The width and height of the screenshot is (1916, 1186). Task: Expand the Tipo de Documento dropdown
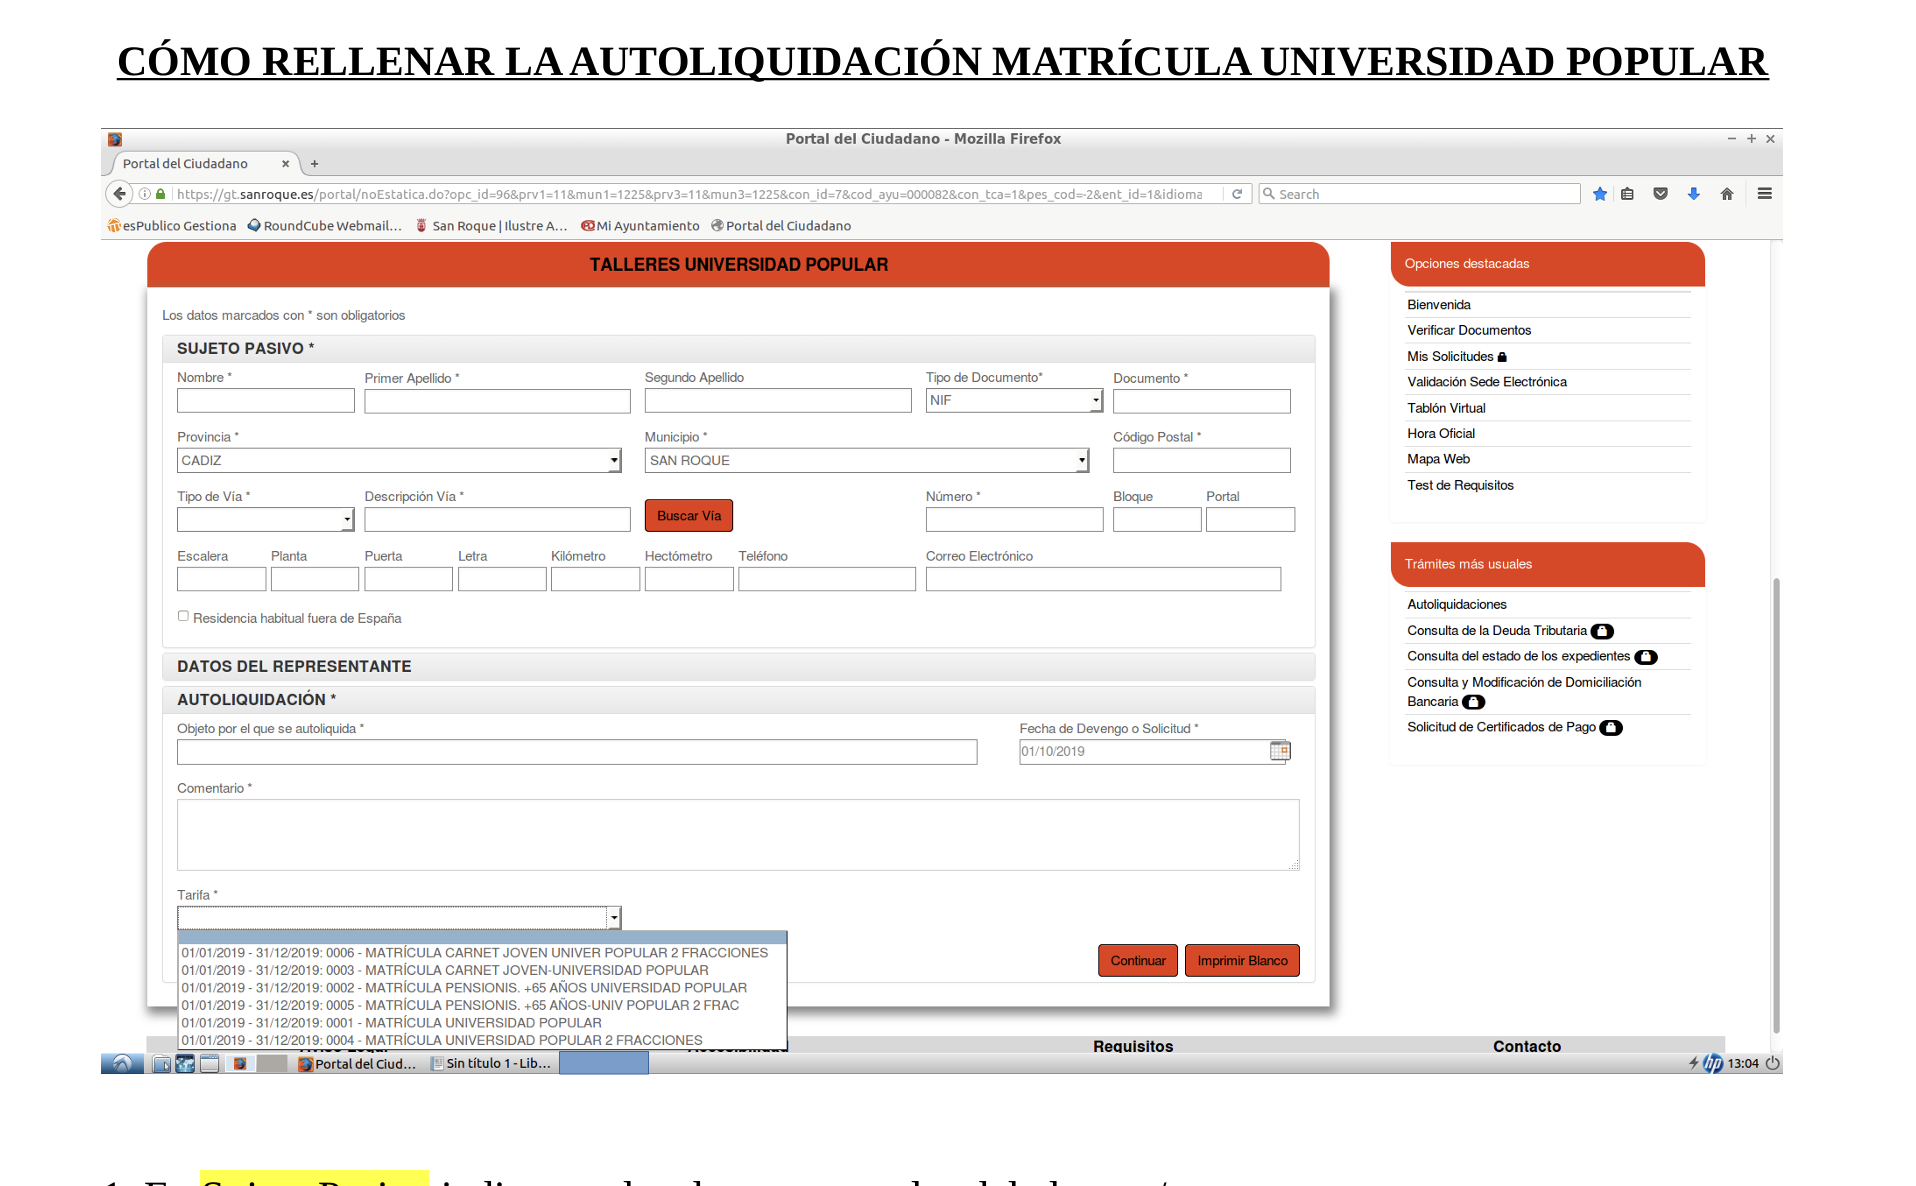point(1095,401)
